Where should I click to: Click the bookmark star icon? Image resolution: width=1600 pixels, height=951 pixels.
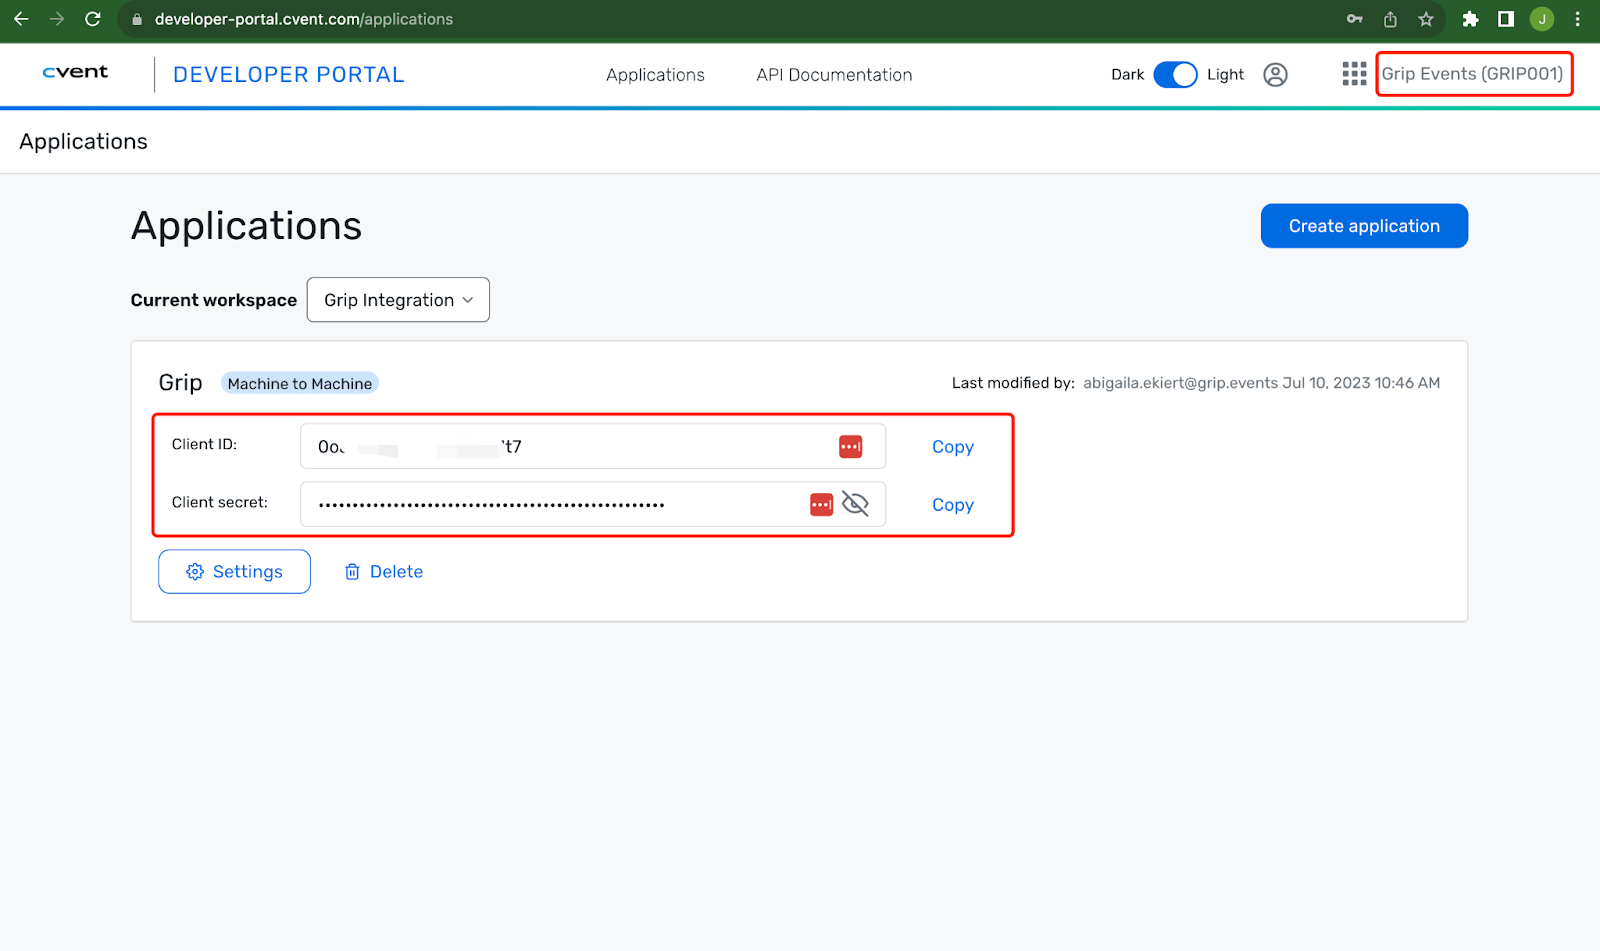(x=1426, y=18)
